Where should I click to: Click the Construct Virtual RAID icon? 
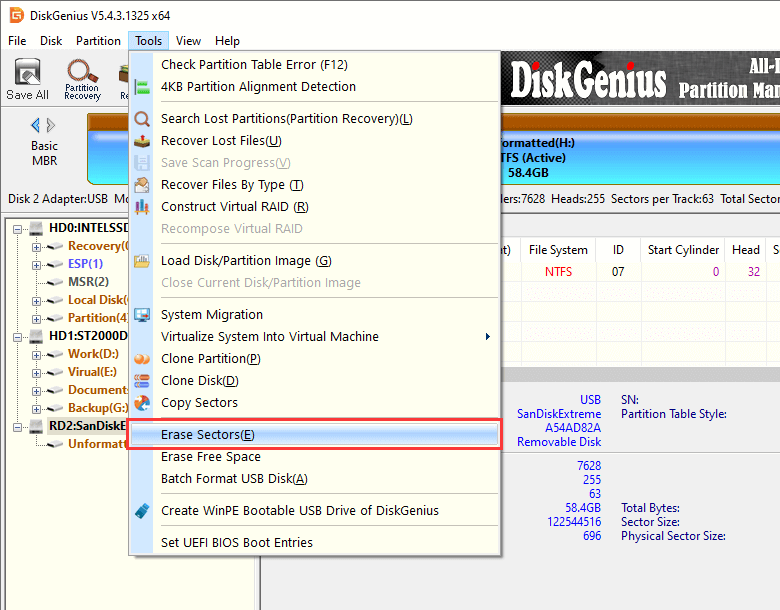point(142,207)
